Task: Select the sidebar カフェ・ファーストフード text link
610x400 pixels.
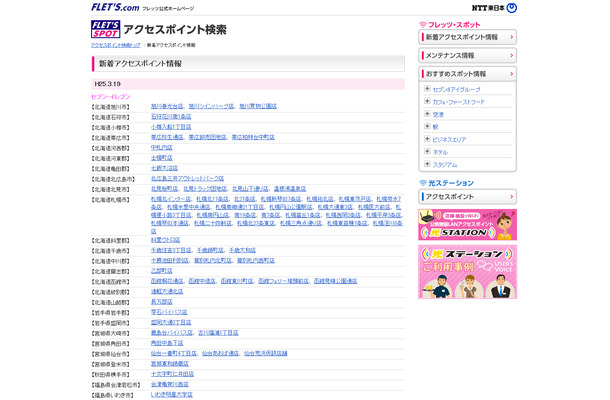Action: point(459,102)
